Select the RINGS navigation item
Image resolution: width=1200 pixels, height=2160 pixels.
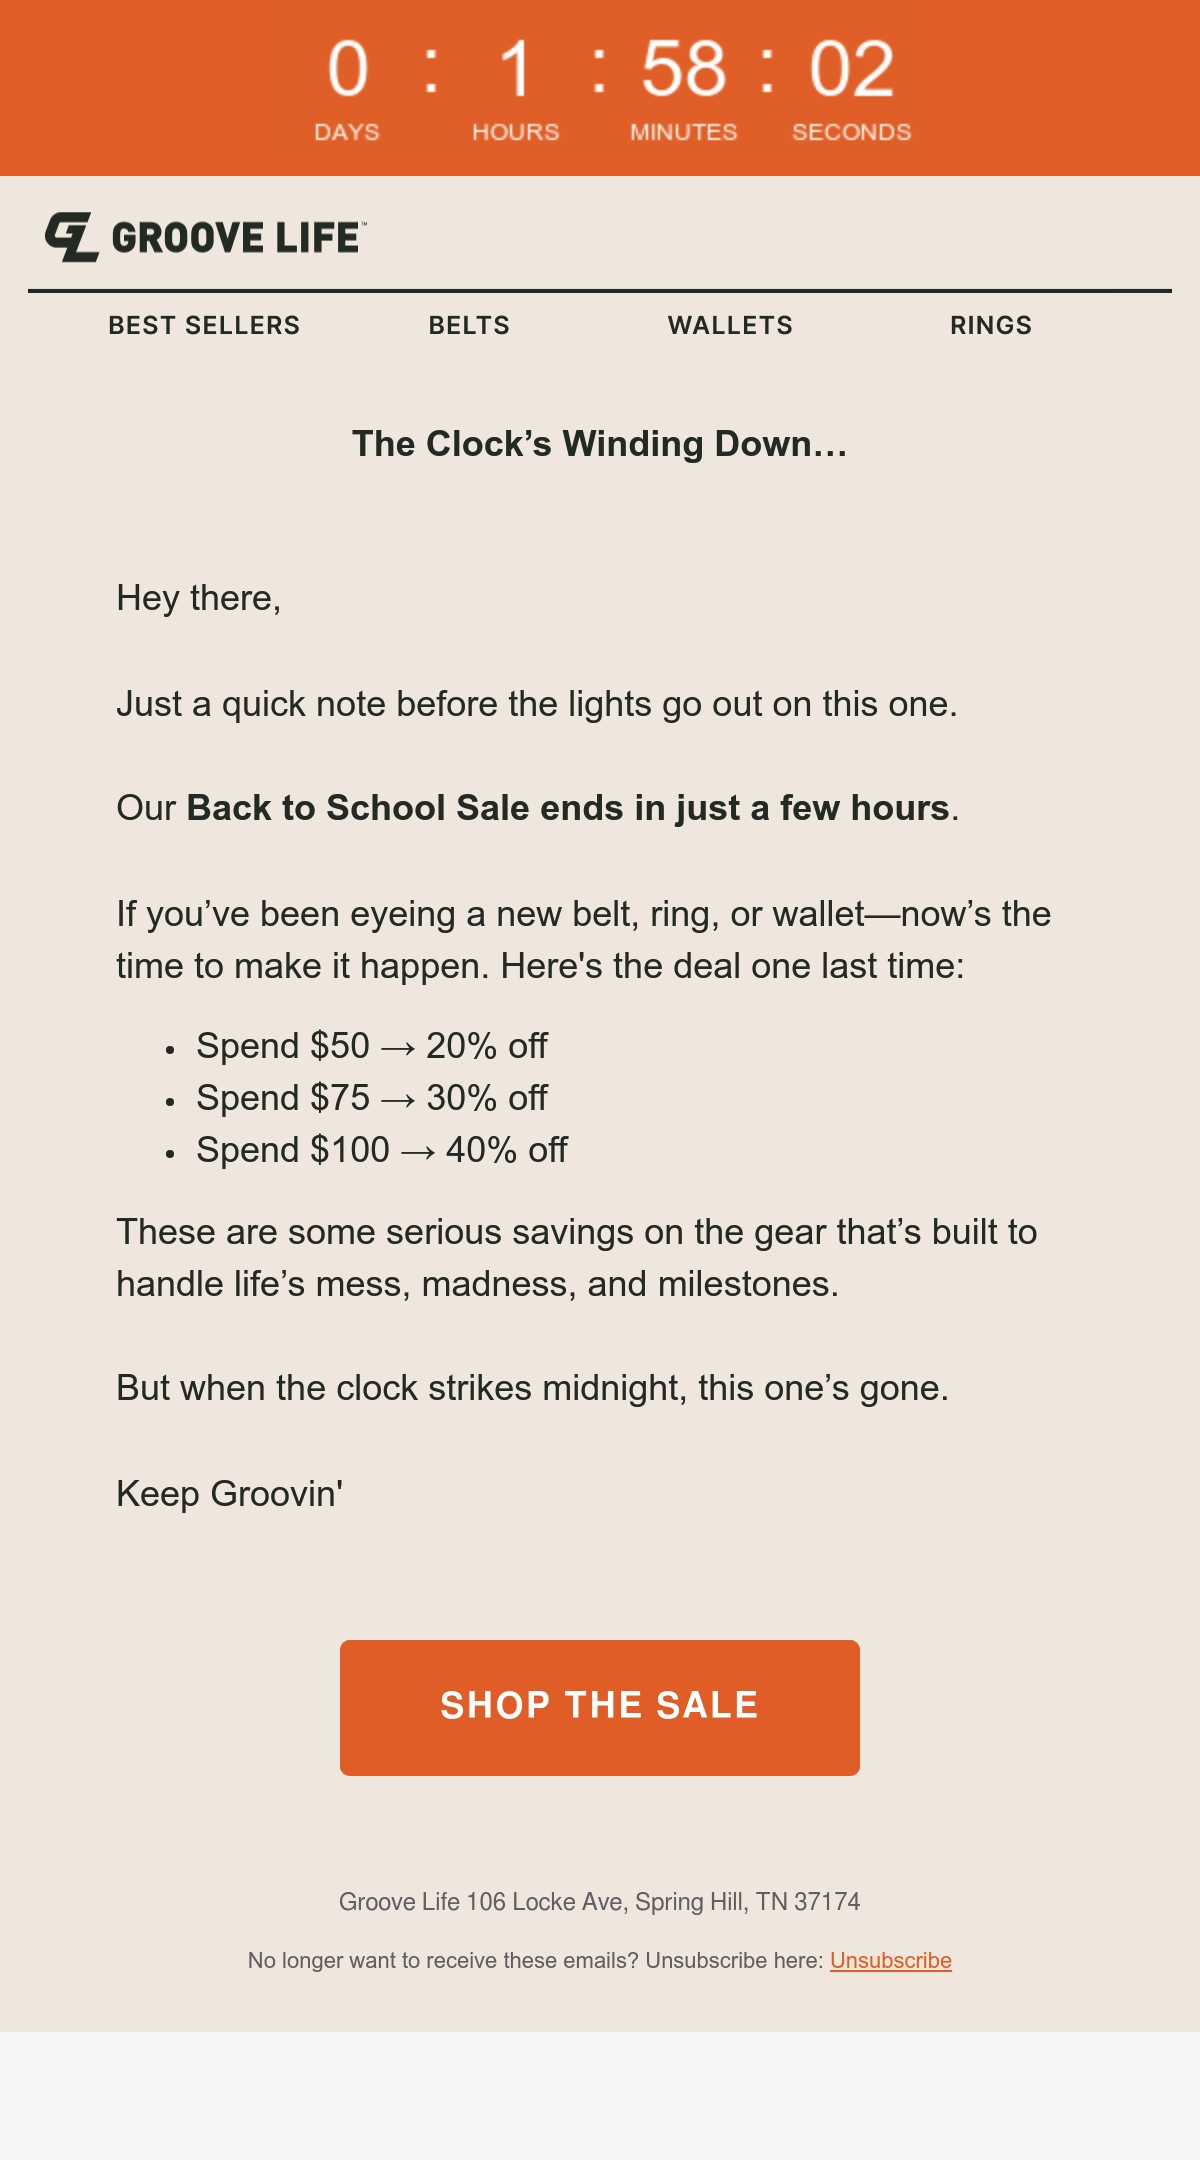991,325
